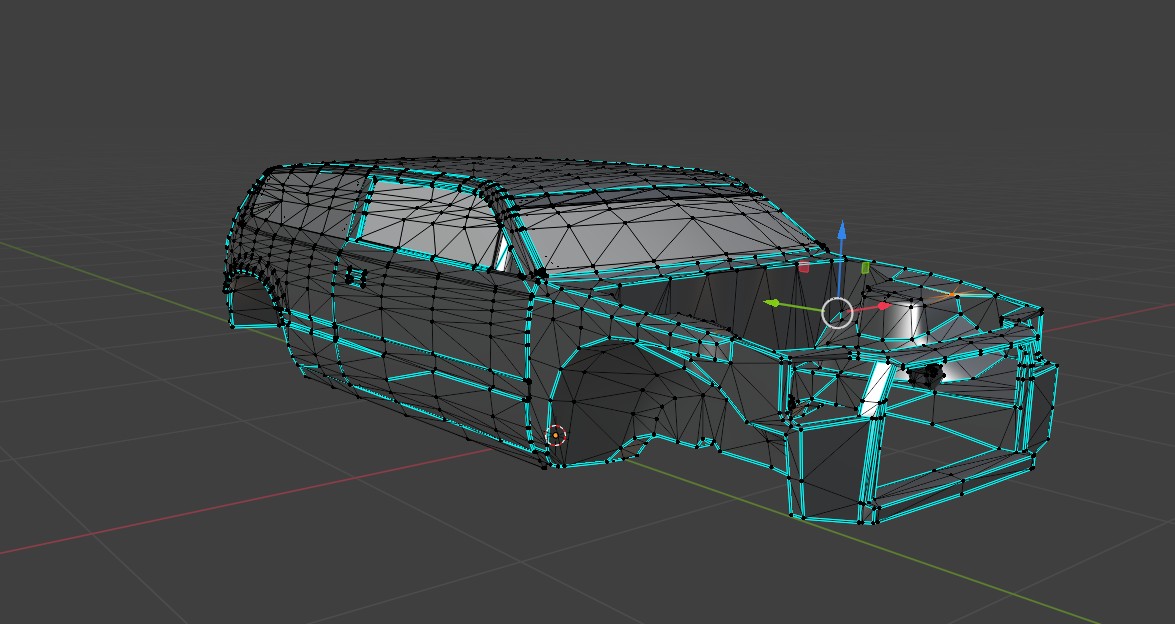Click the white free-move circle of the gizmo
Image resolution: width=1175 pixels, height=624 pixels.
pyautogui.click(x=837, y=312)
